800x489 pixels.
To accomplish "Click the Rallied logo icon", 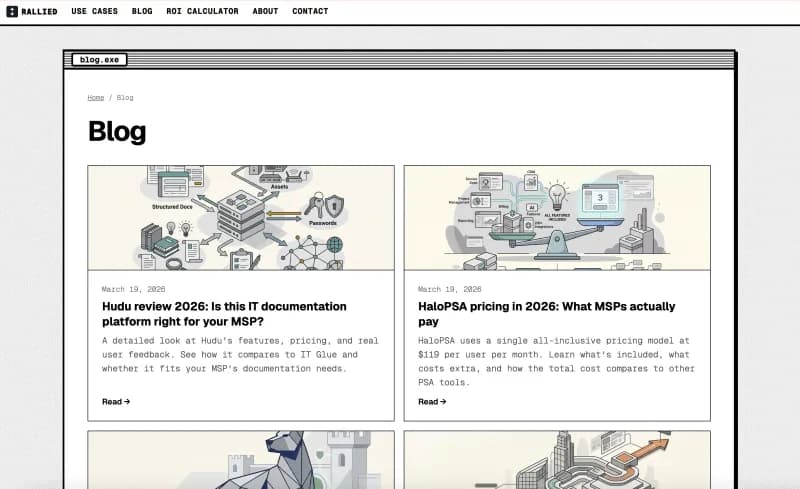I will [12, 11].
